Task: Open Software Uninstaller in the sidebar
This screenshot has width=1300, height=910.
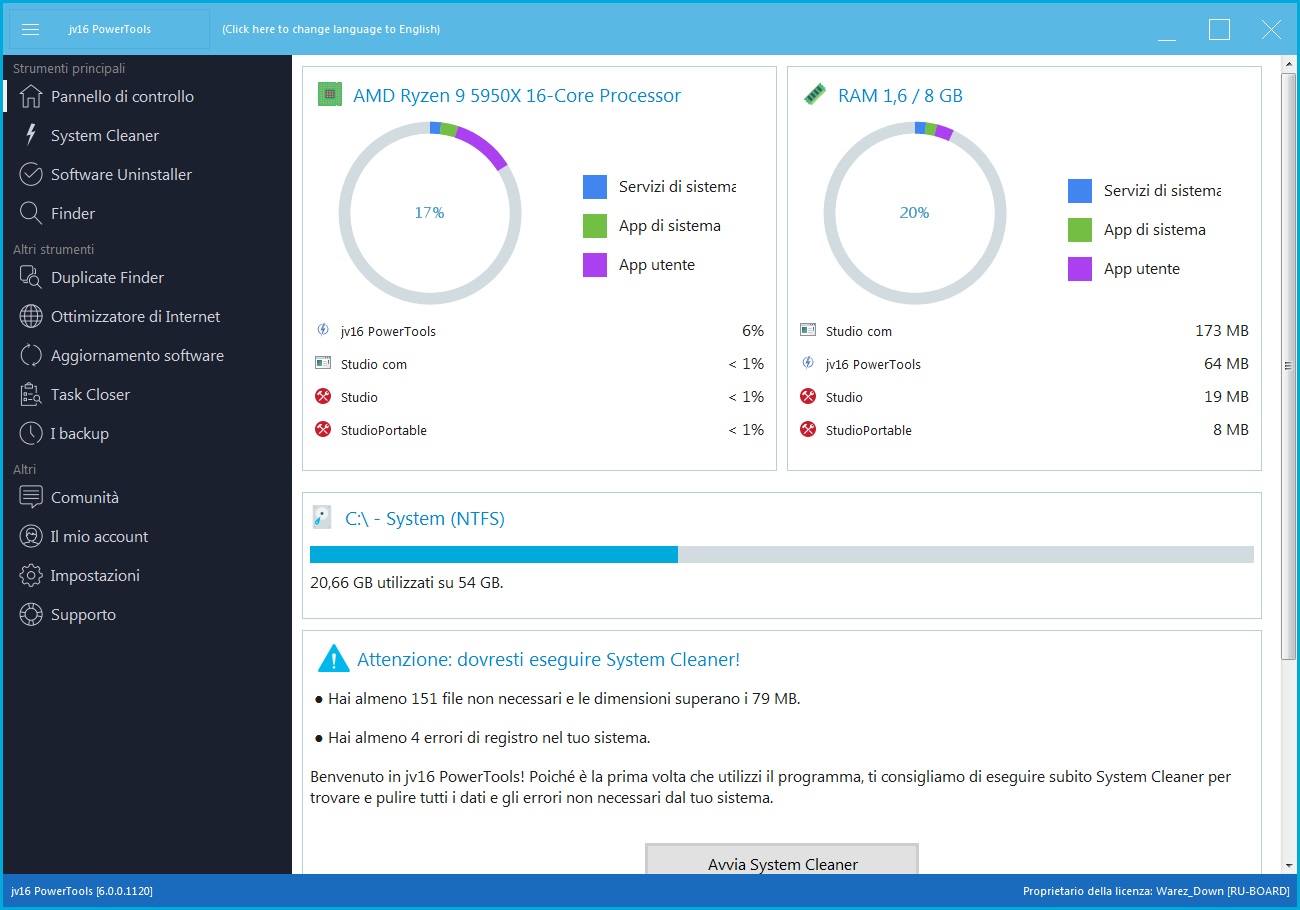Action: coord(147,174)
